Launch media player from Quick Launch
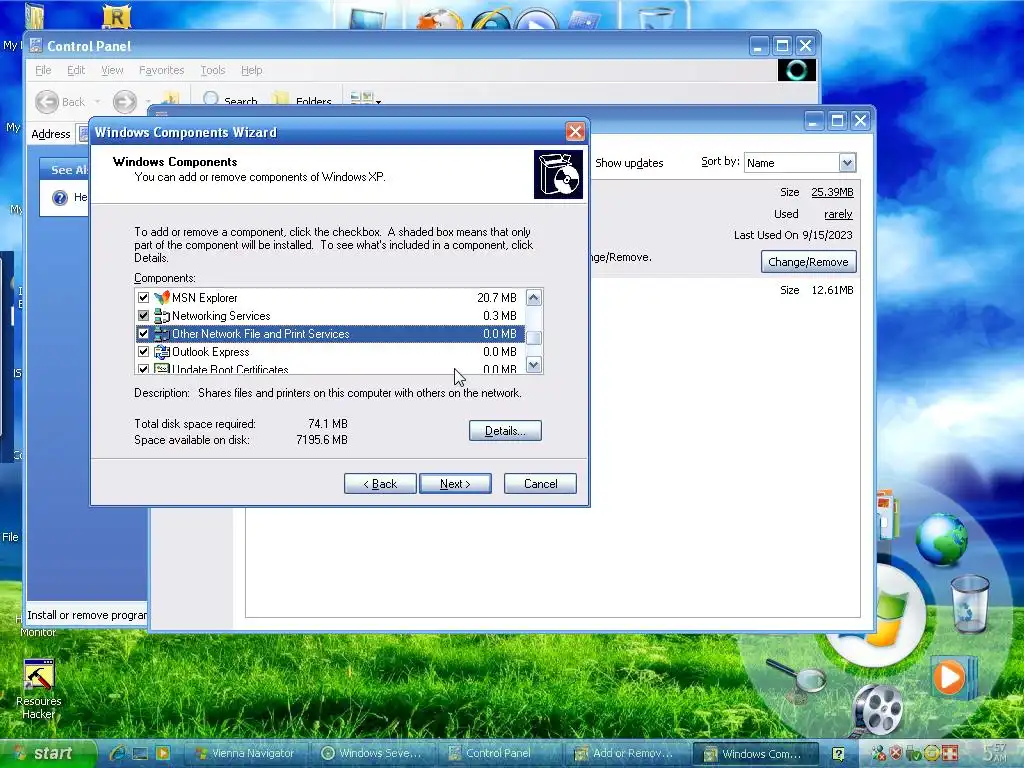 tap(163, 754)
